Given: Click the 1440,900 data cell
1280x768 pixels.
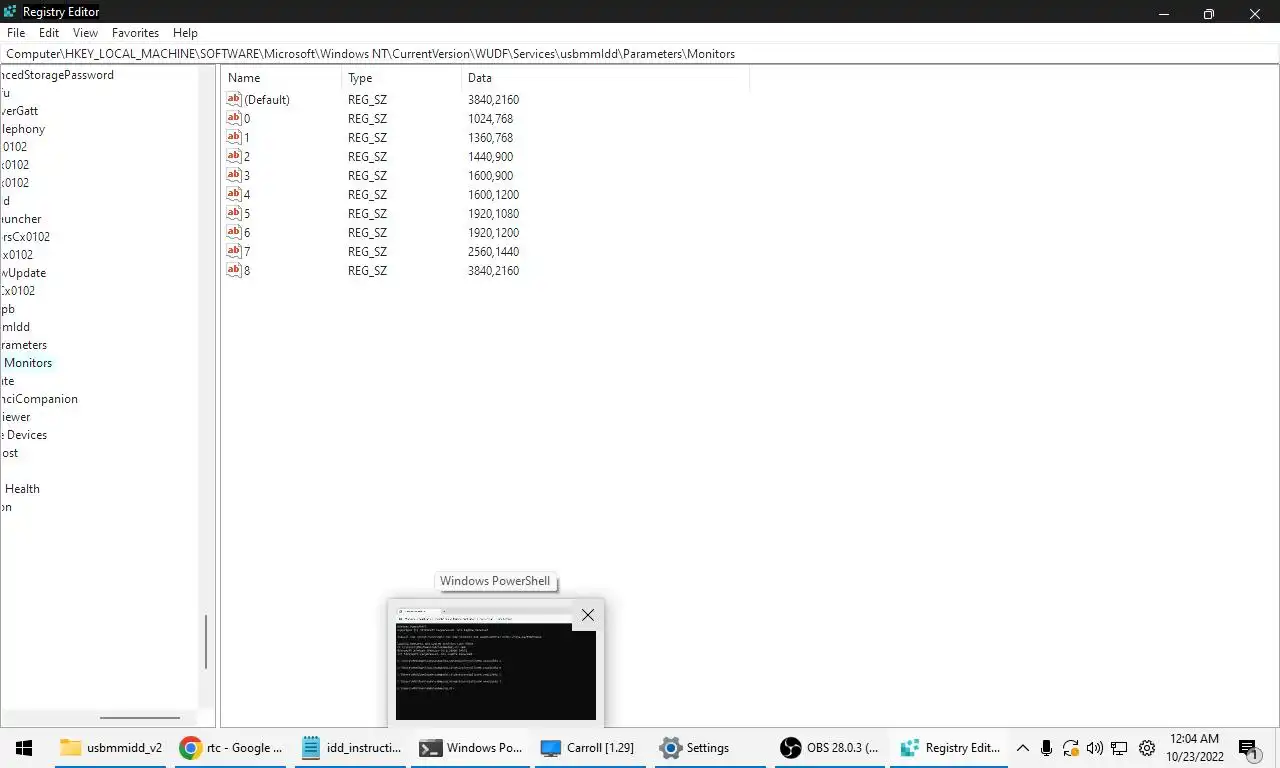Looking at the screenshot, I should 490,156.
